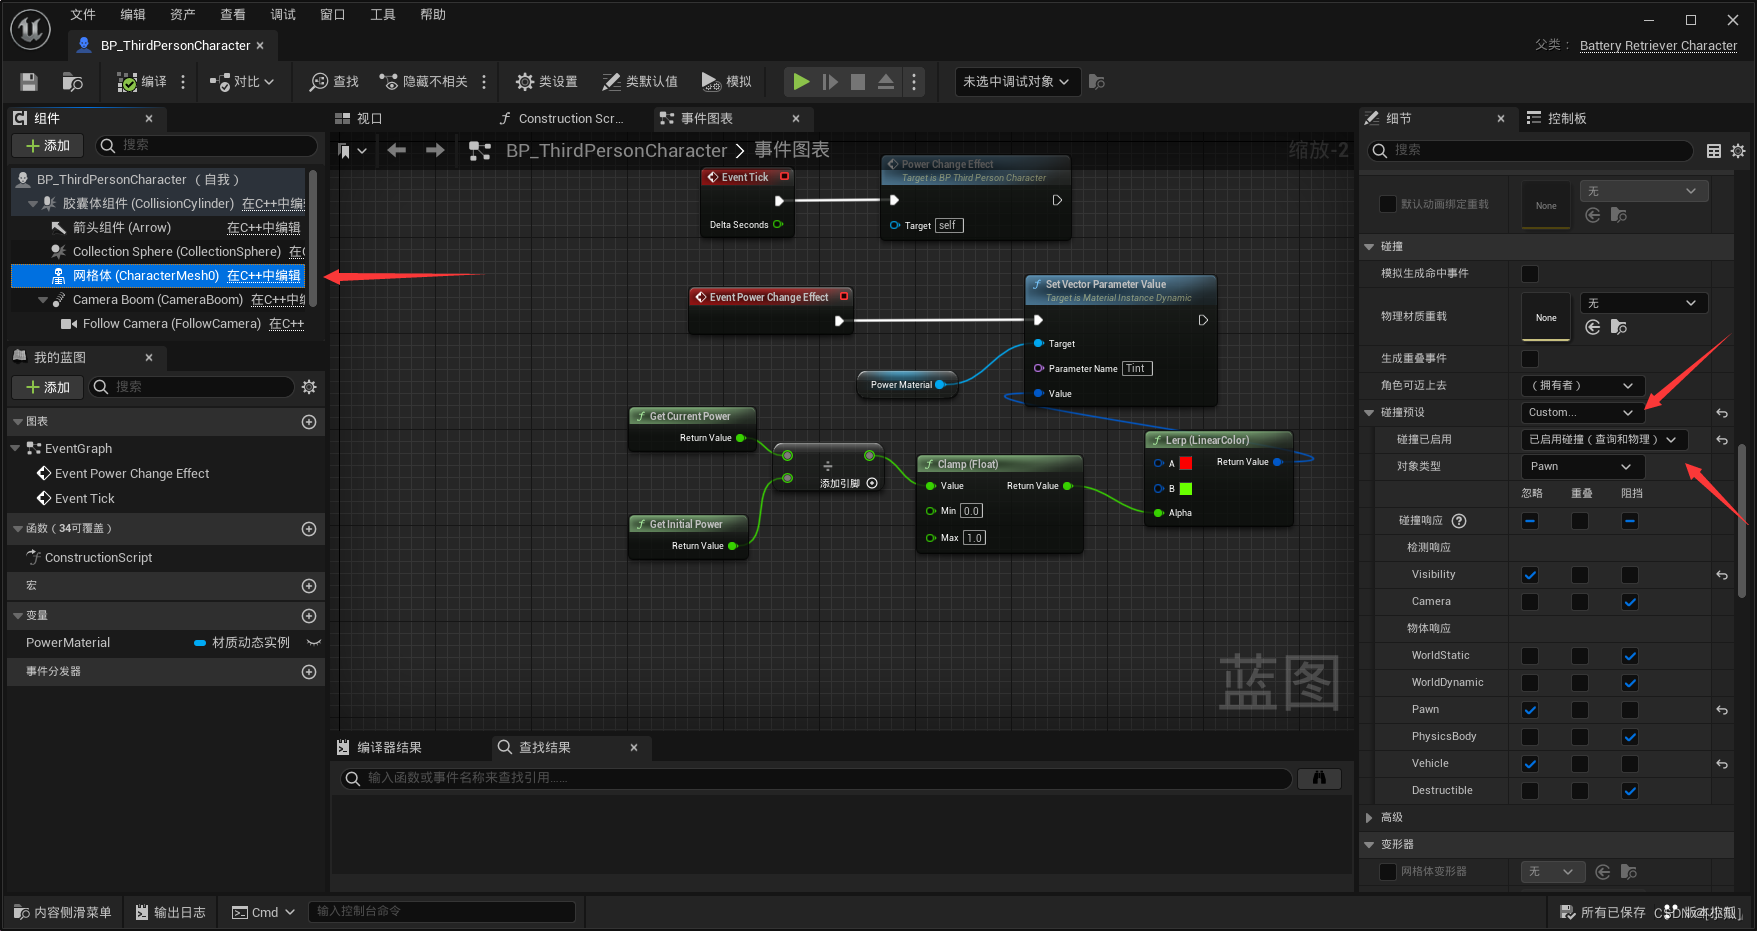Viewport: 1757px width, 931px height.
Task: Start play with the green play button
Action: [x=801, y=82]
